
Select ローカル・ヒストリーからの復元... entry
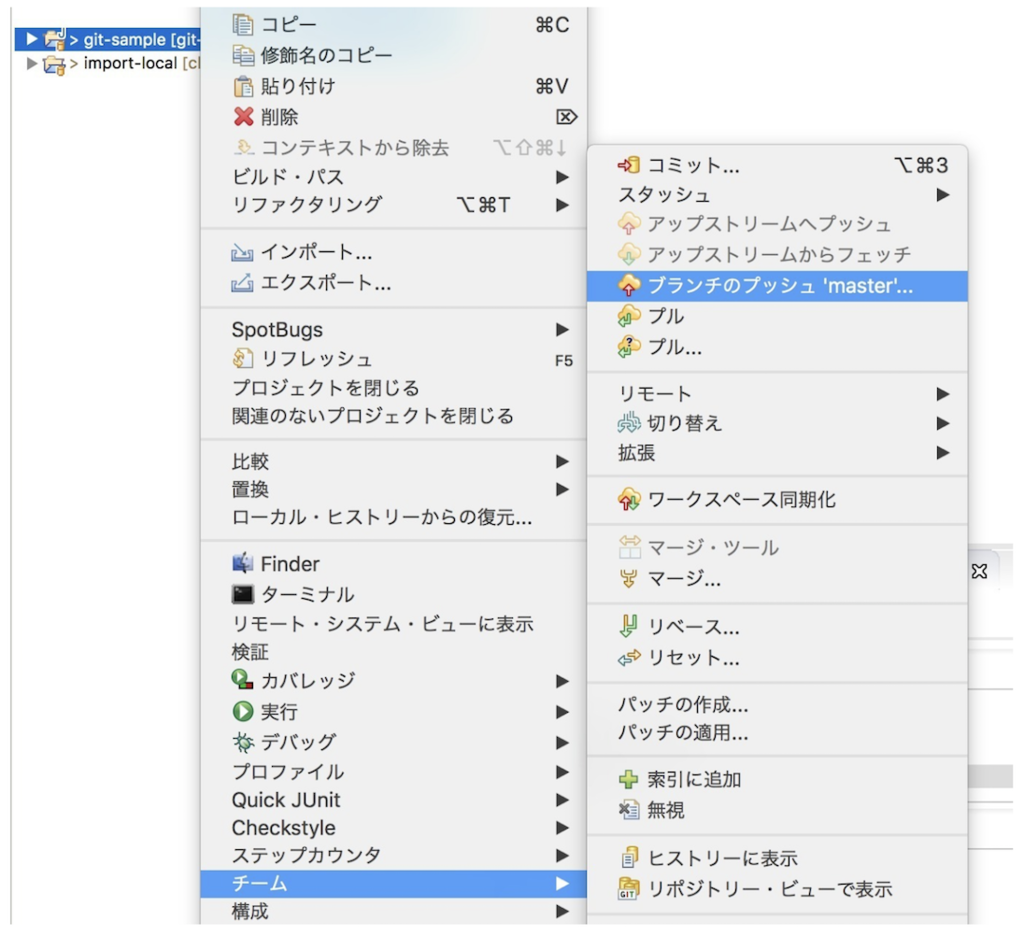click(x=394, y=517)
